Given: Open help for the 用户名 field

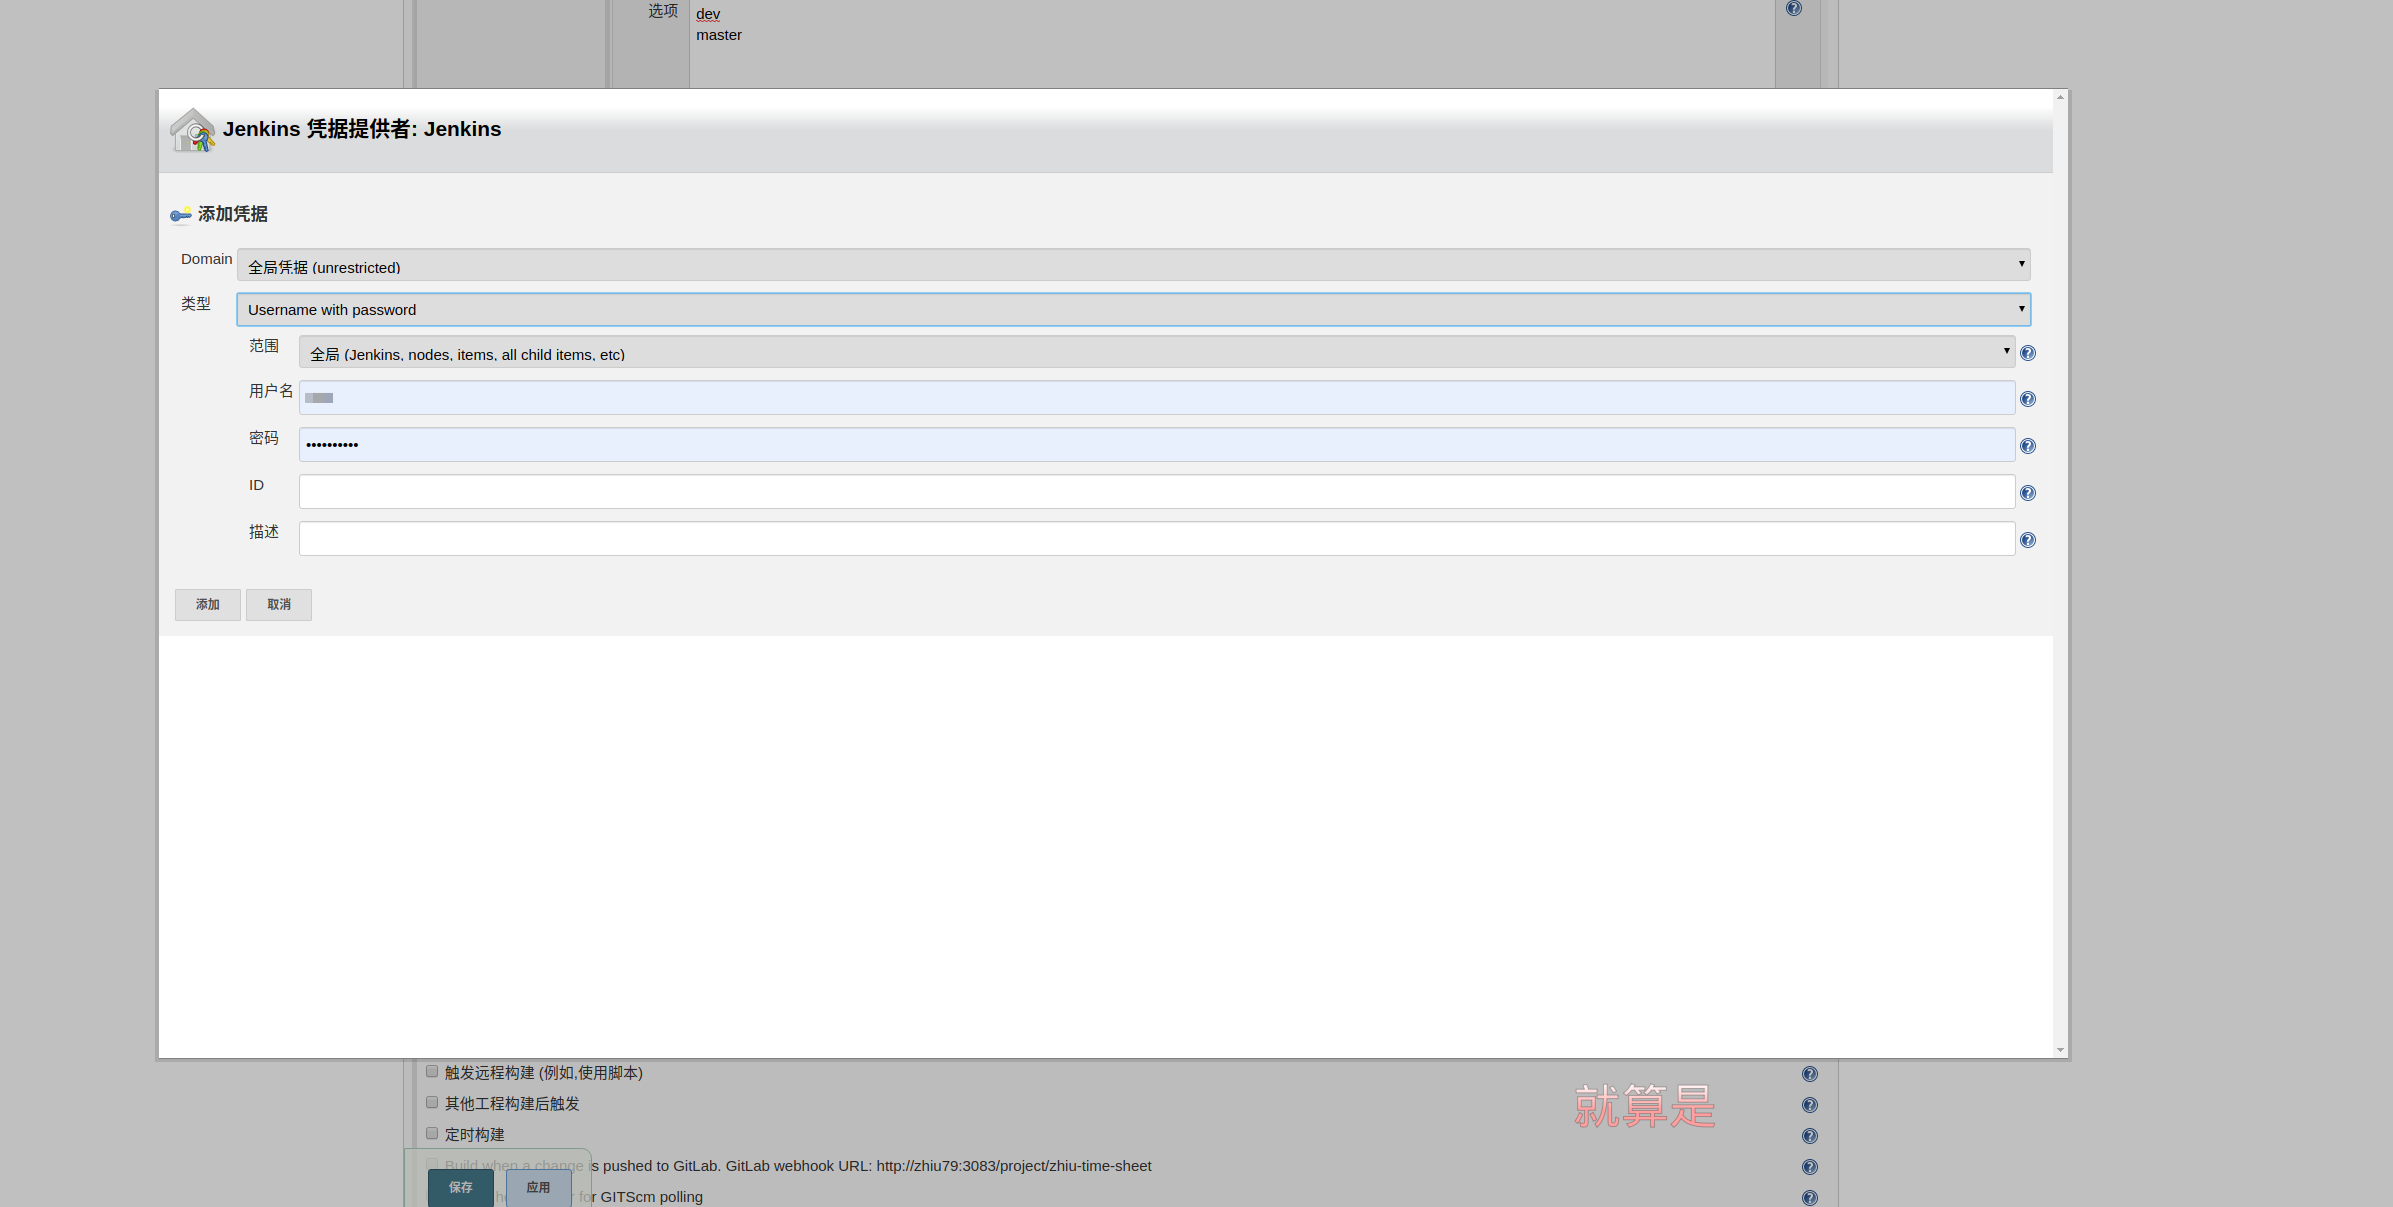Looking at the screenshot, I should coord(2028,399).
